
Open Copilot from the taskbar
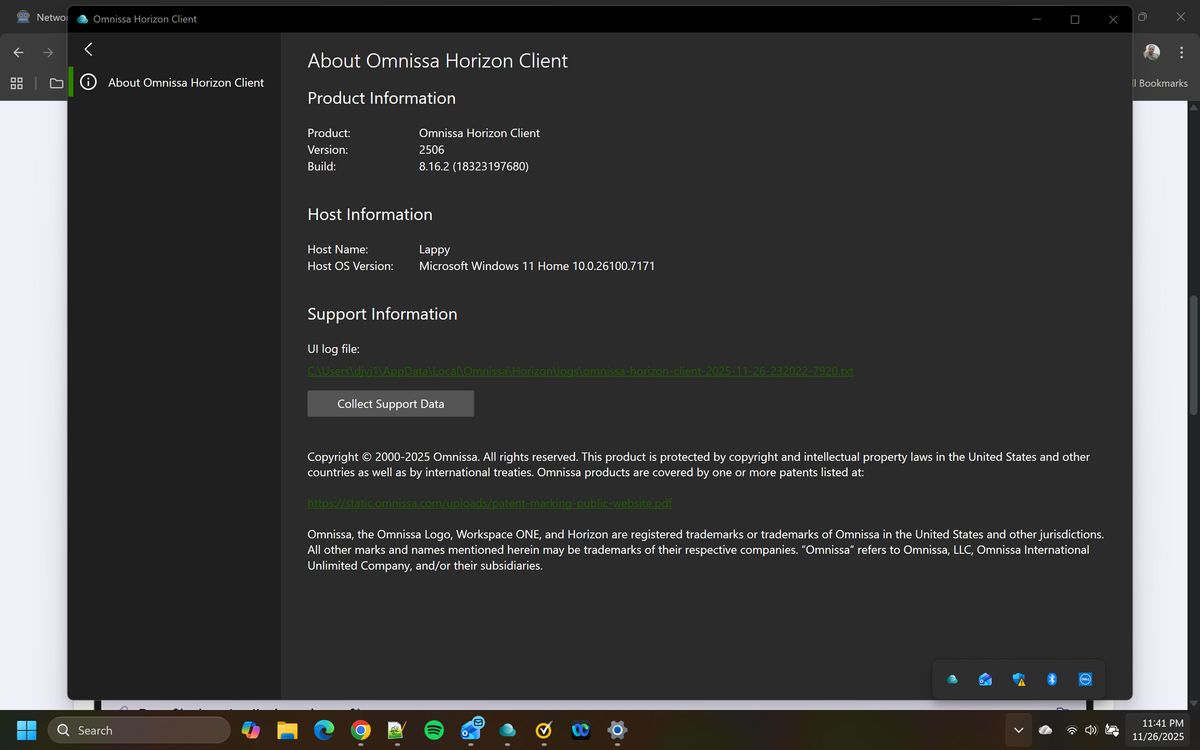click(x=250, y=730)
